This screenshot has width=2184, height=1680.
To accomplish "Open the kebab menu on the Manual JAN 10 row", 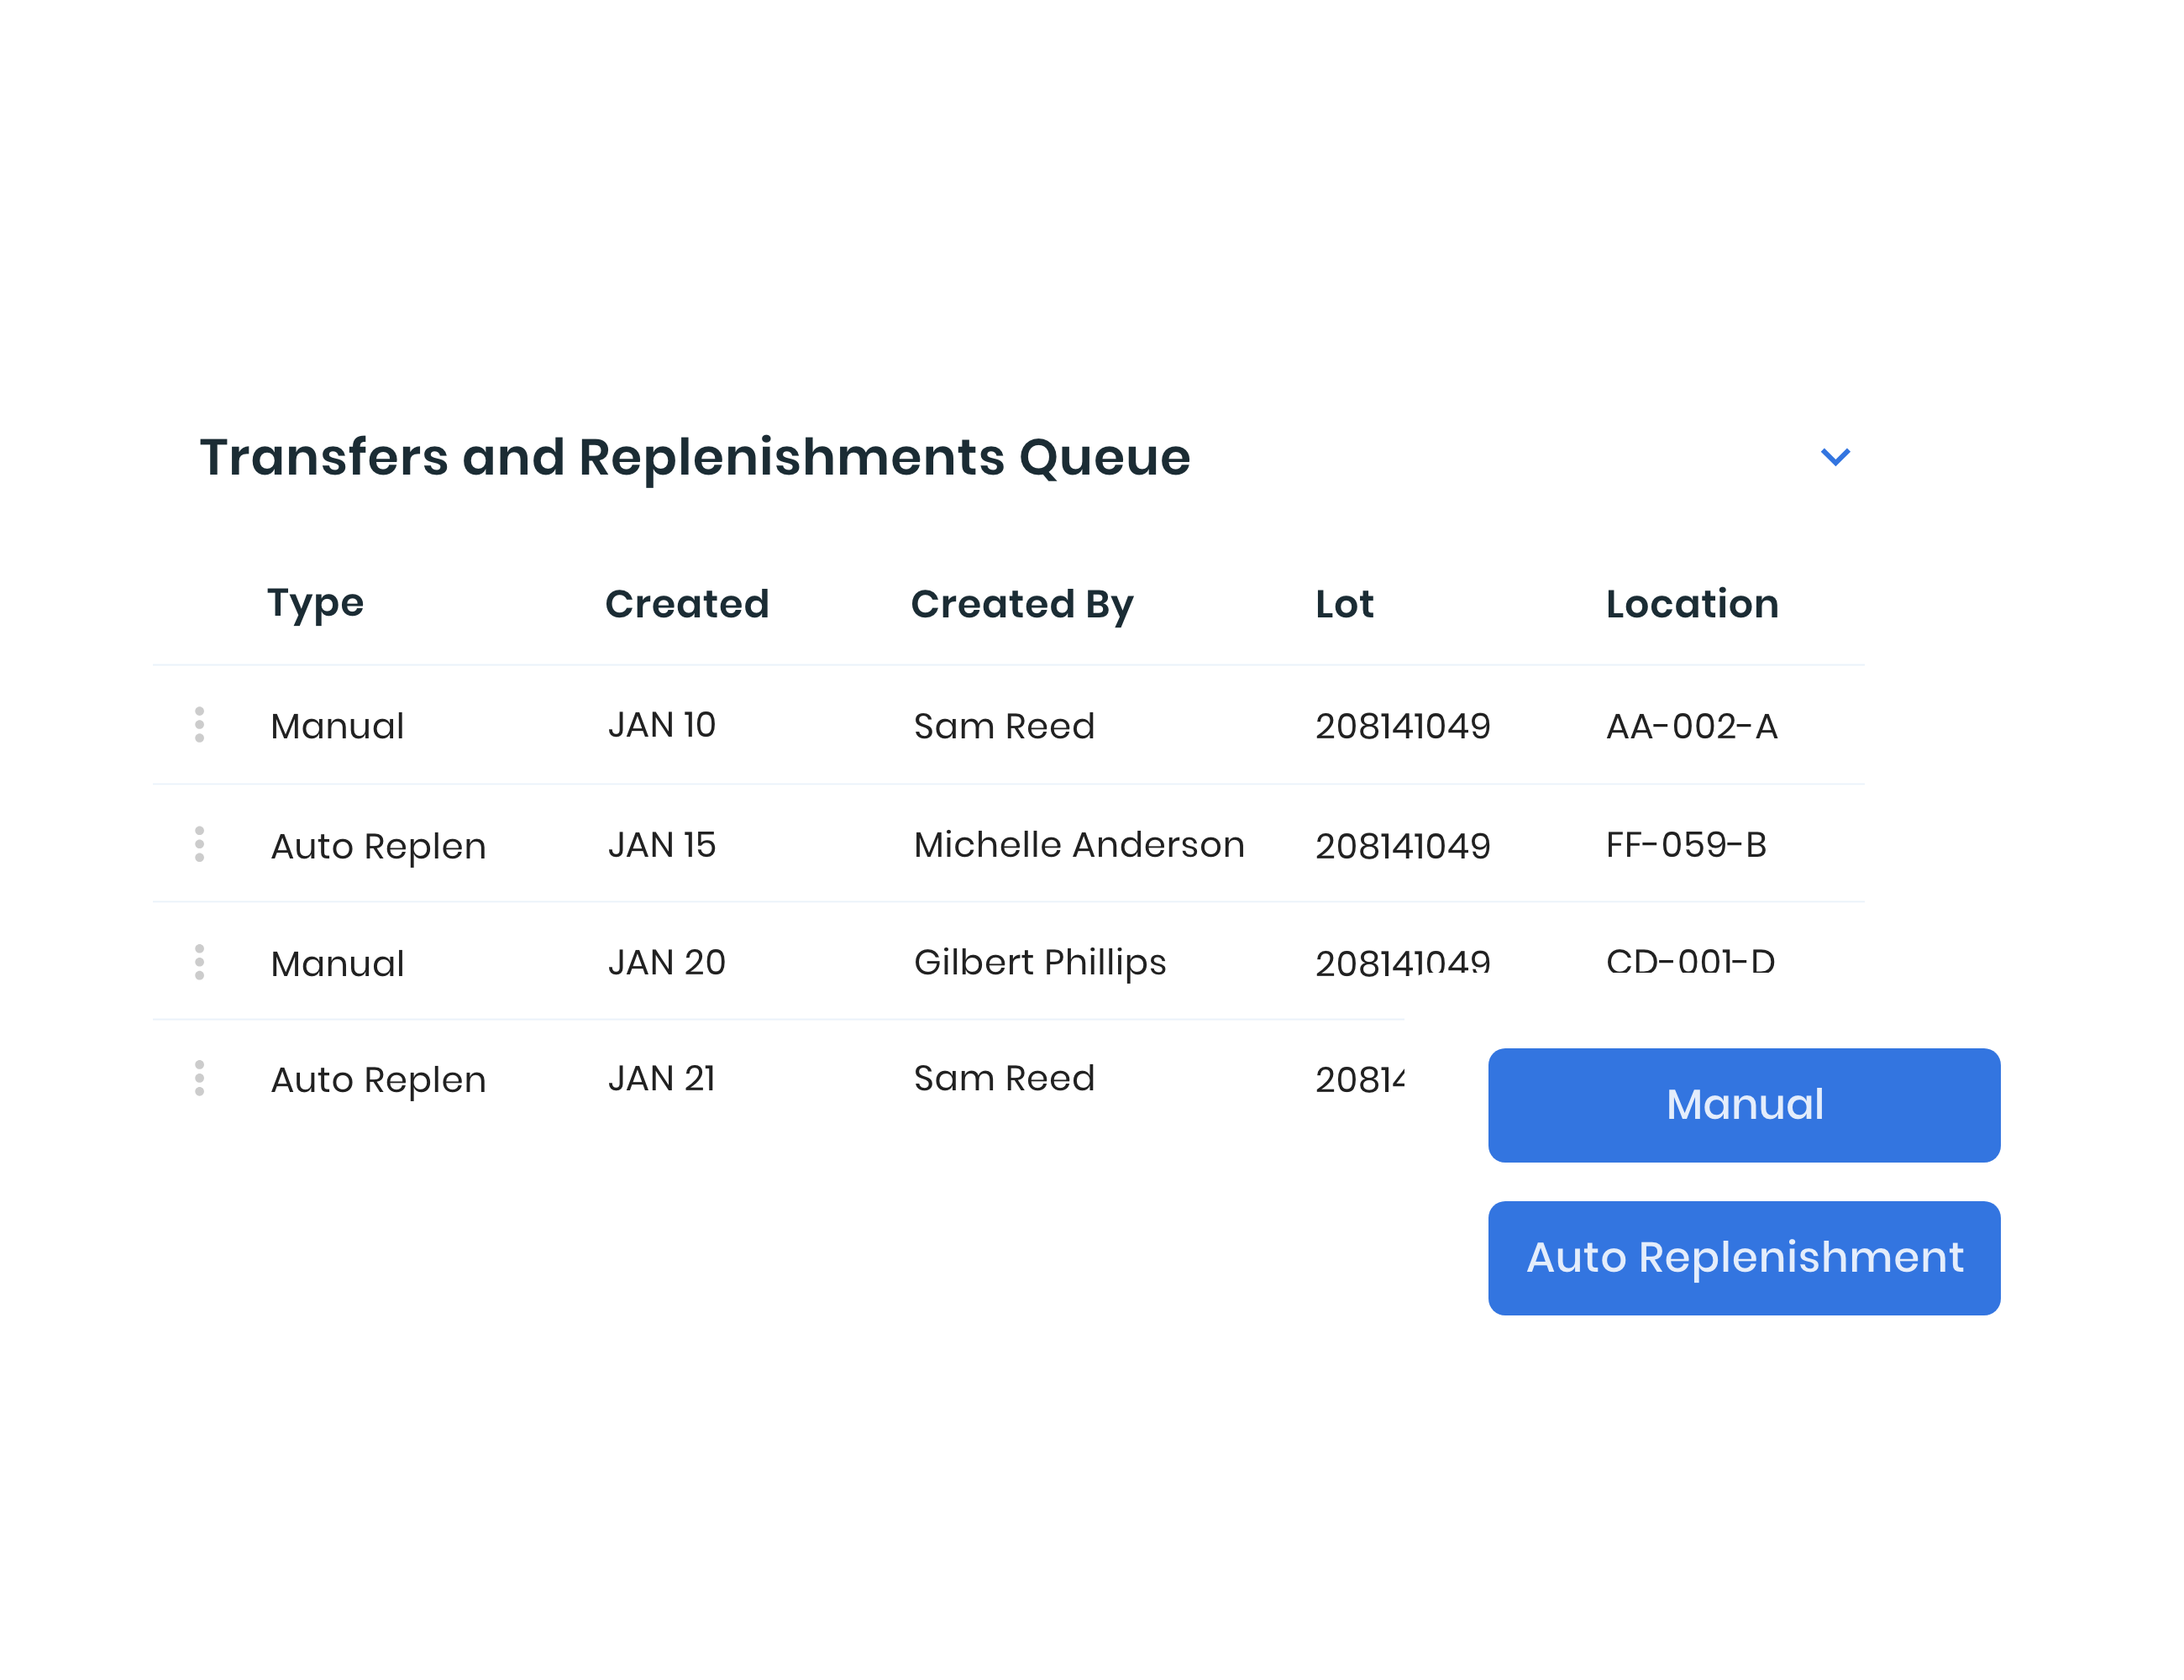I will point(199,726).
